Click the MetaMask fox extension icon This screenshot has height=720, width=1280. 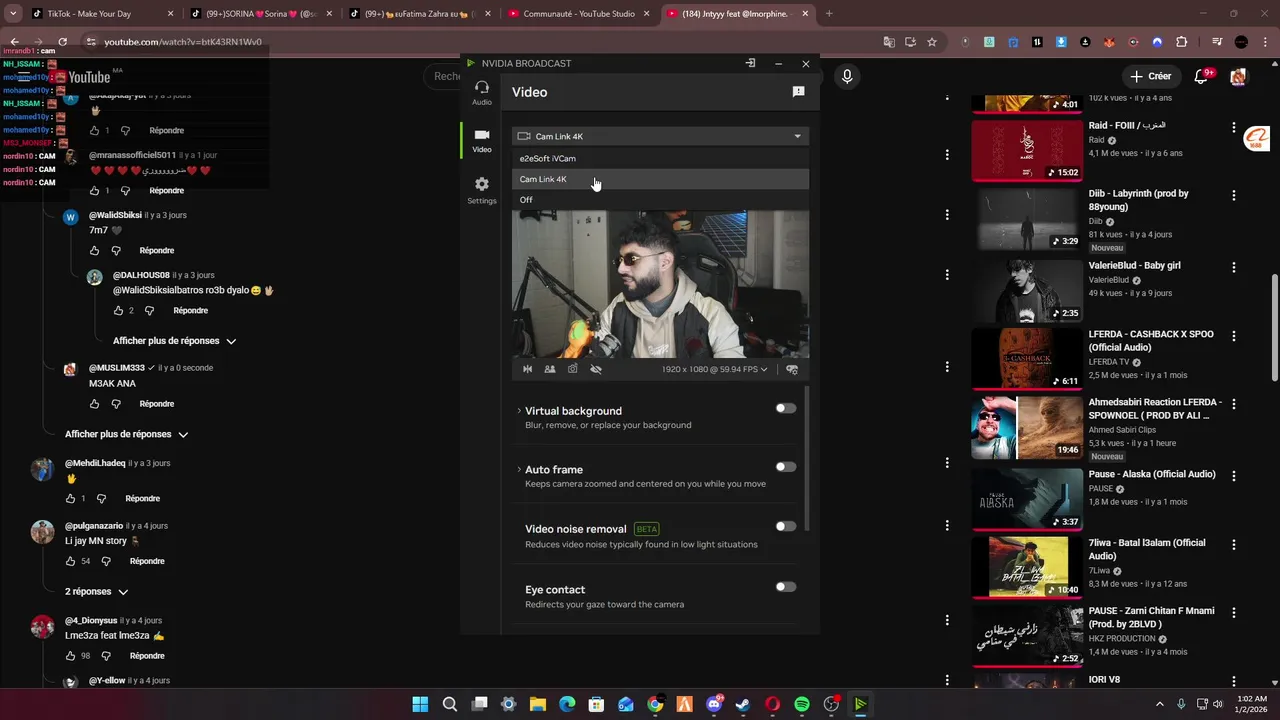point(1109,42)
